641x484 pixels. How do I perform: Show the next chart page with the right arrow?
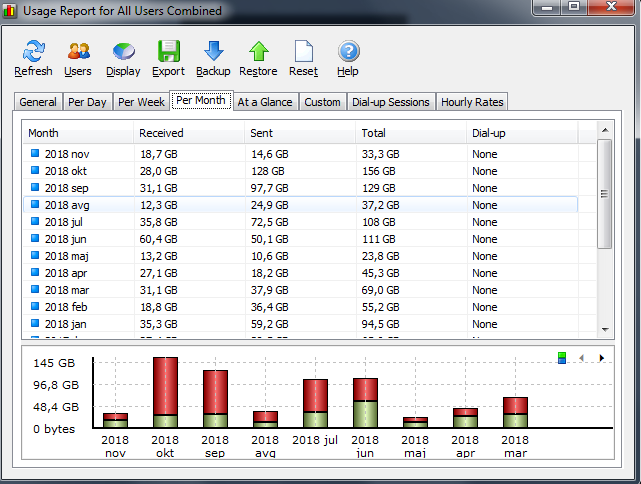pyautogui.click(x=601, y=358)
